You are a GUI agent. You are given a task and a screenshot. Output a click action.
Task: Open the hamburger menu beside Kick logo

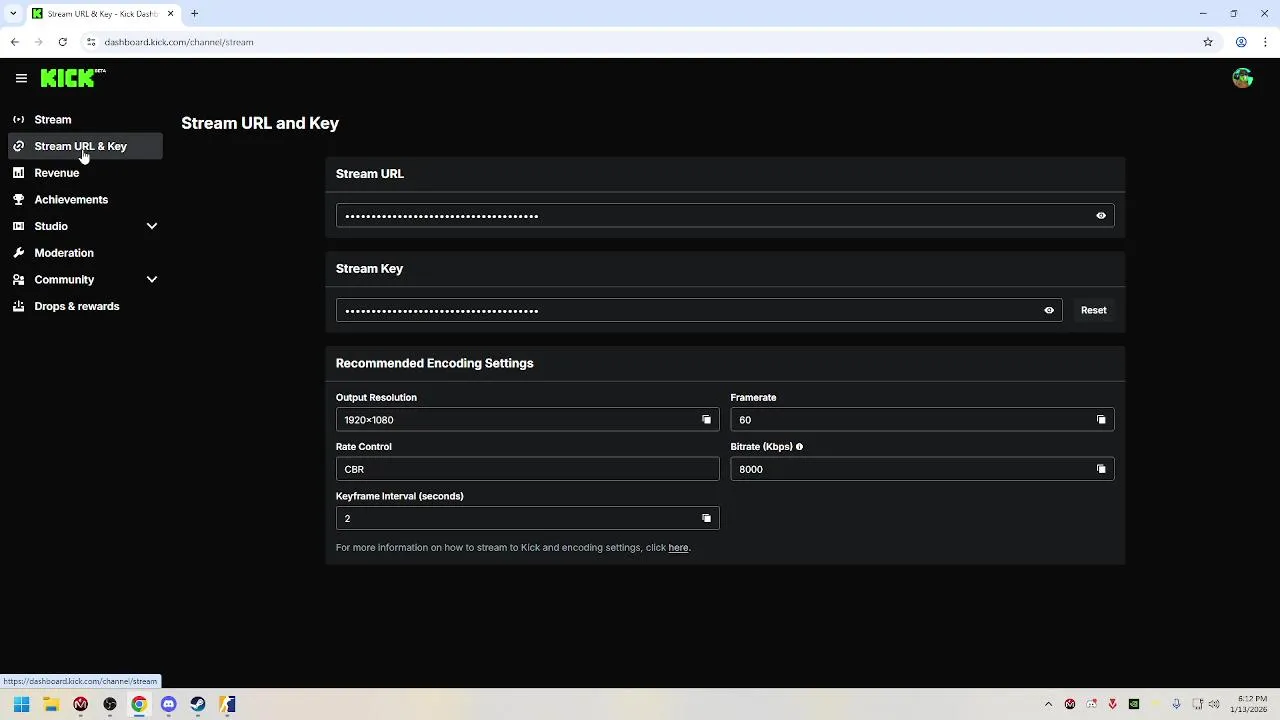[21, 78]
